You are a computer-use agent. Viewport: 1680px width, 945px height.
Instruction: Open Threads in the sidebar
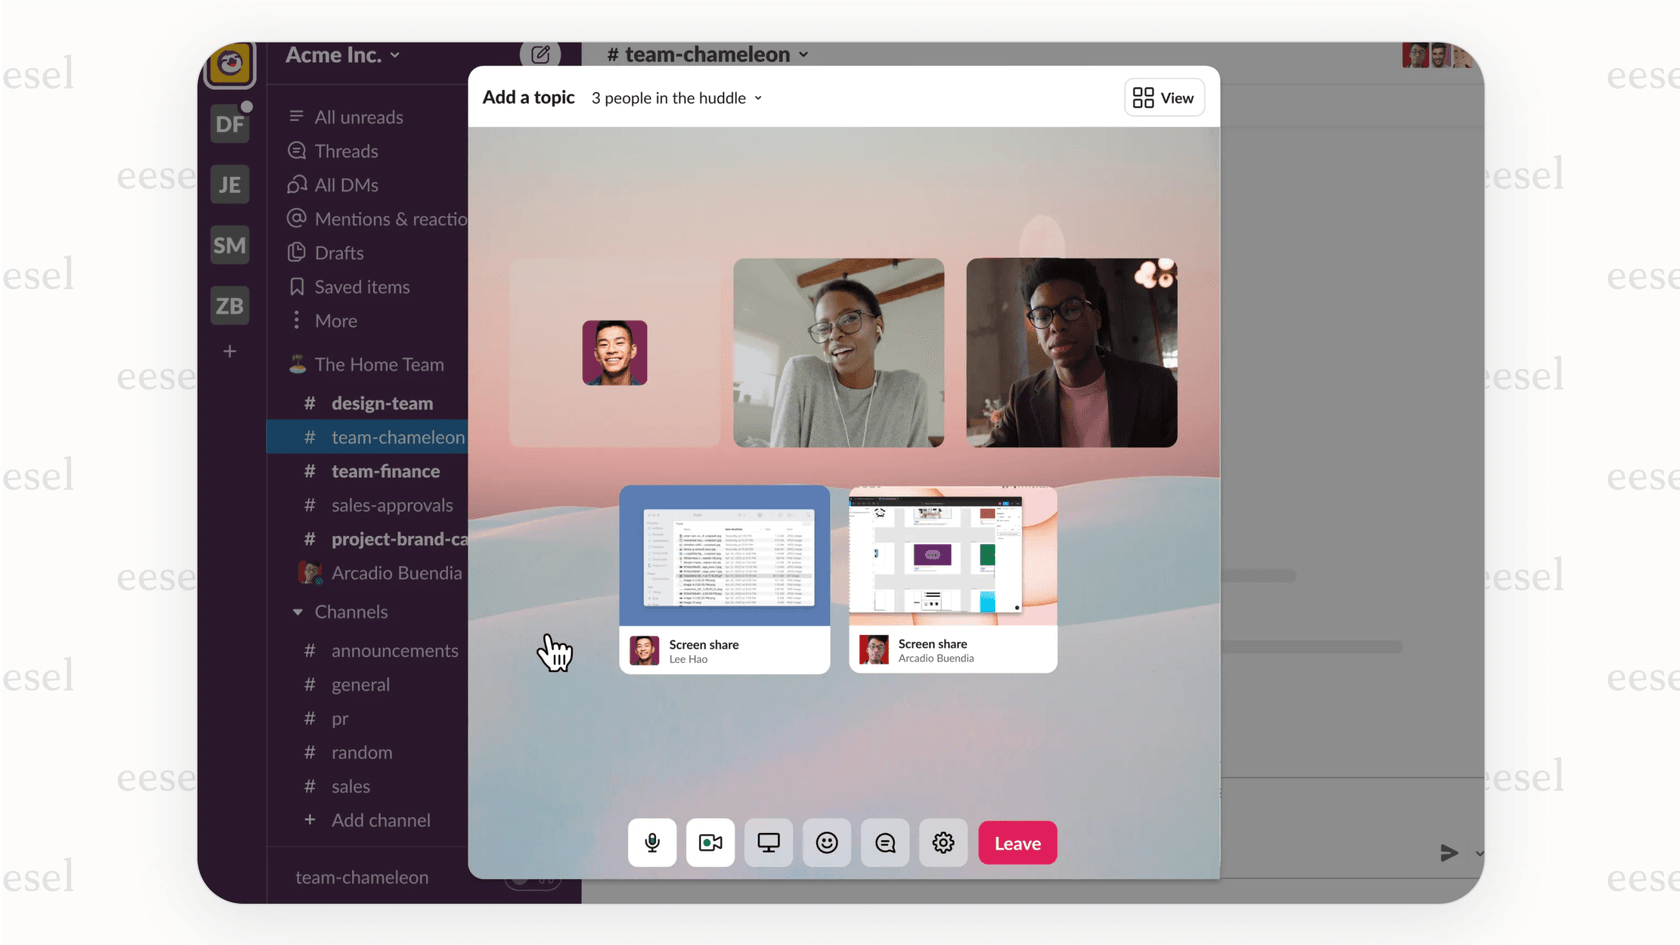tap(345, 150)
